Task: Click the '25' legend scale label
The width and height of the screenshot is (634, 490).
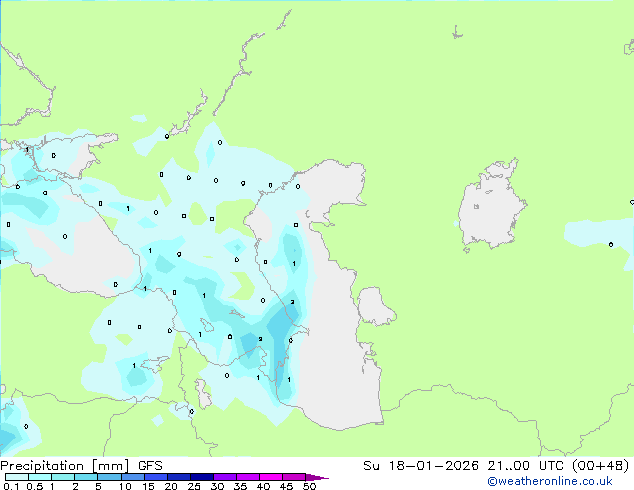Action: [194, 486]
